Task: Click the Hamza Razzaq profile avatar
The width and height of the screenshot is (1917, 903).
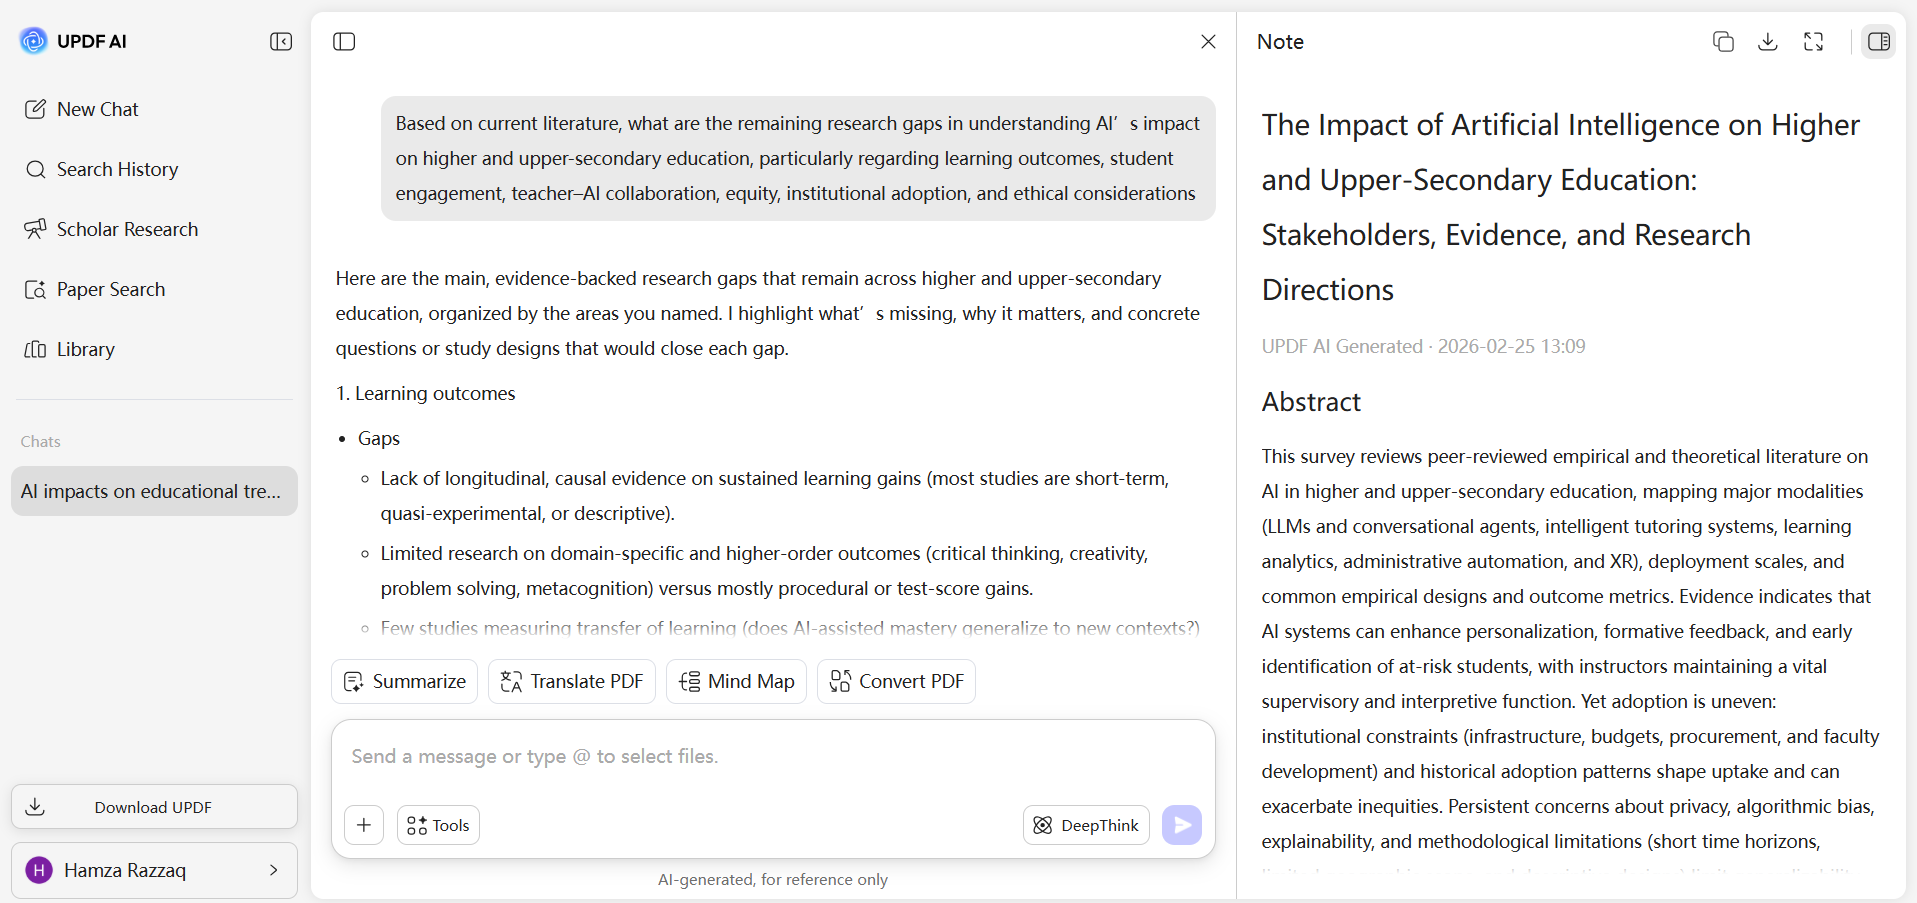Action: [39, 870]
